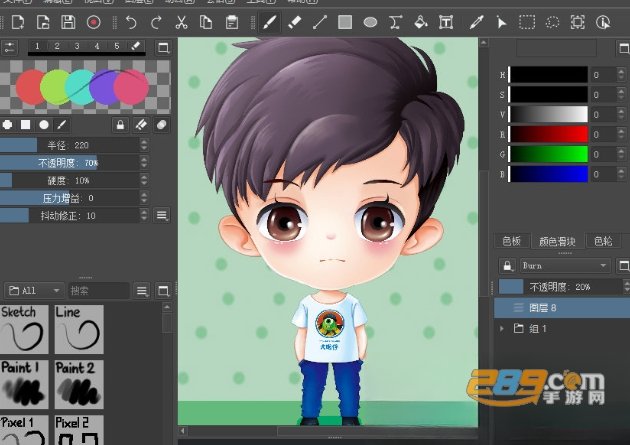Click the red record icon
Screen dimensions: 630x445
(94, 22)
